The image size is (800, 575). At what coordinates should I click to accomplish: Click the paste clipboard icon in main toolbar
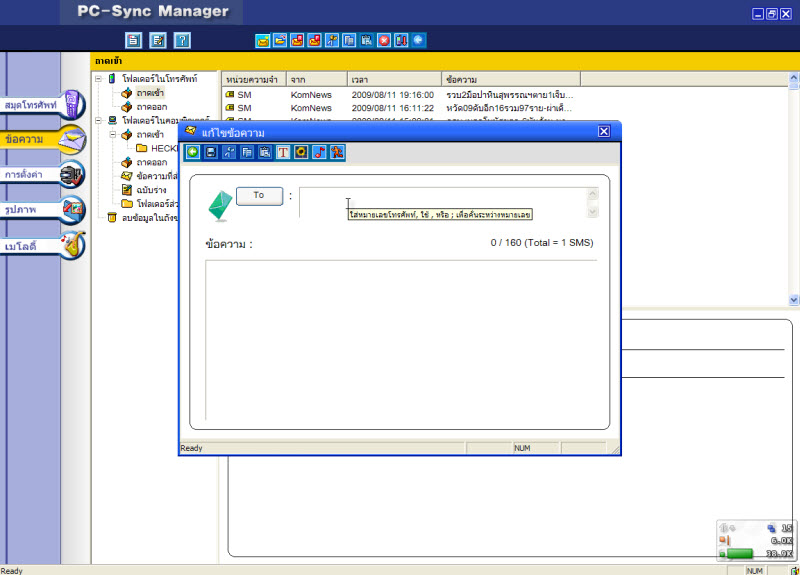coord(366,40)
